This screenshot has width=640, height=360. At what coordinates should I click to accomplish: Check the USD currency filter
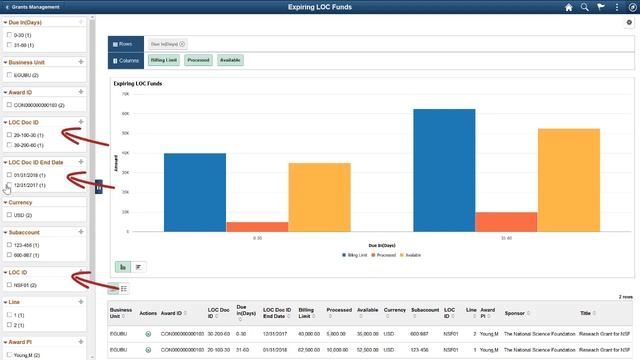tap(9, 215)
